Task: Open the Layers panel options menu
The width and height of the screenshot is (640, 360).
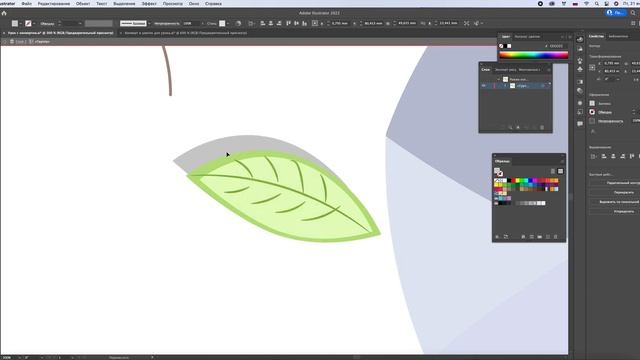Action: (x=549, y=70)
